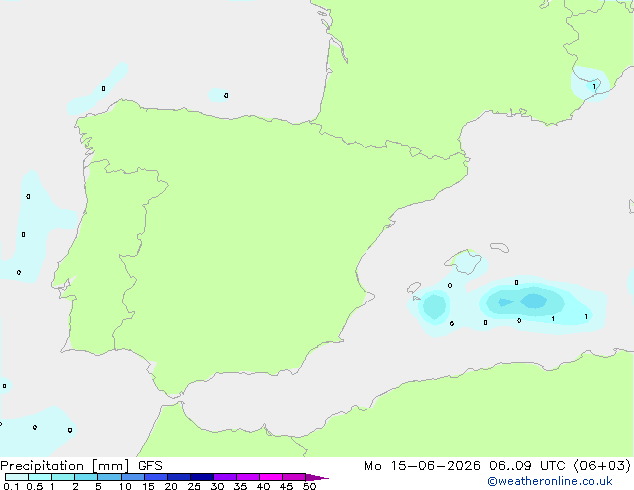Screen dimensions: 634x490
Task: Select the 0.5–1 mm legend color segment
Action: (40, 477)
